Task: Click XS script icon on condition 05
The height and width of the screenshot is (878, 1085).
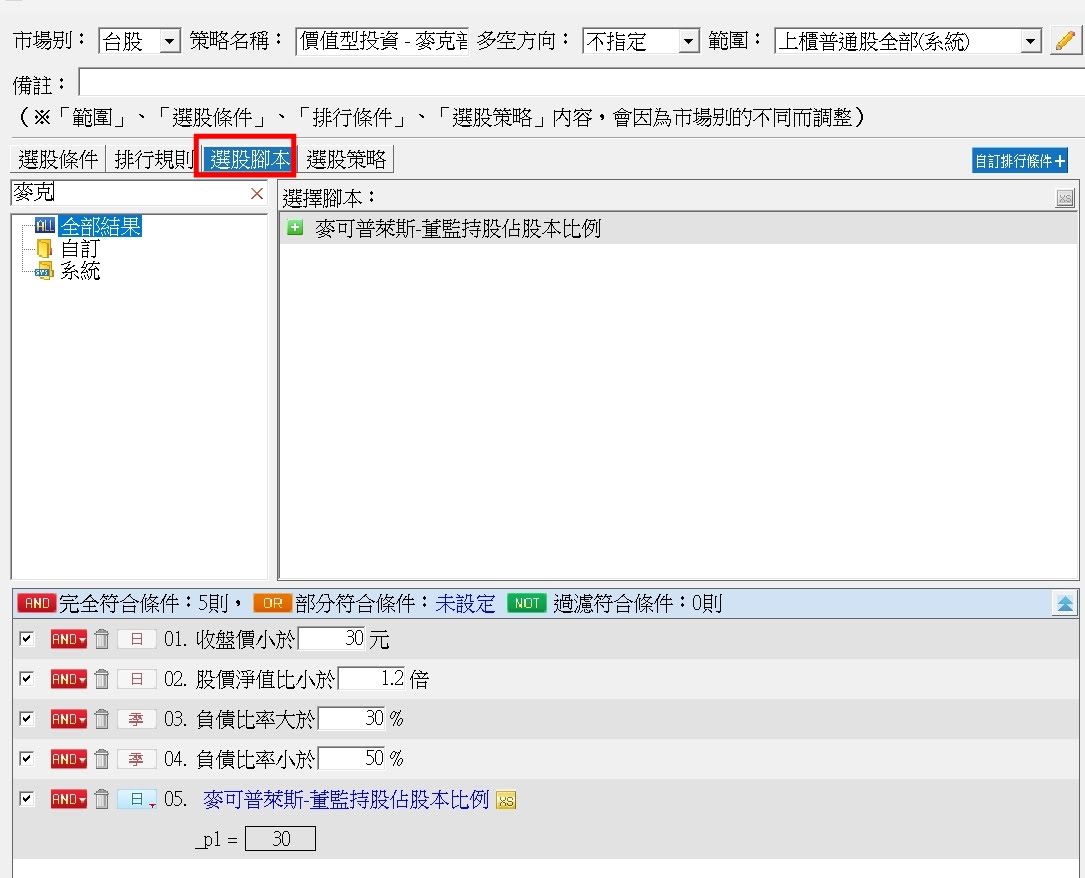Action: pyautogui.click(x=506, y=801)
